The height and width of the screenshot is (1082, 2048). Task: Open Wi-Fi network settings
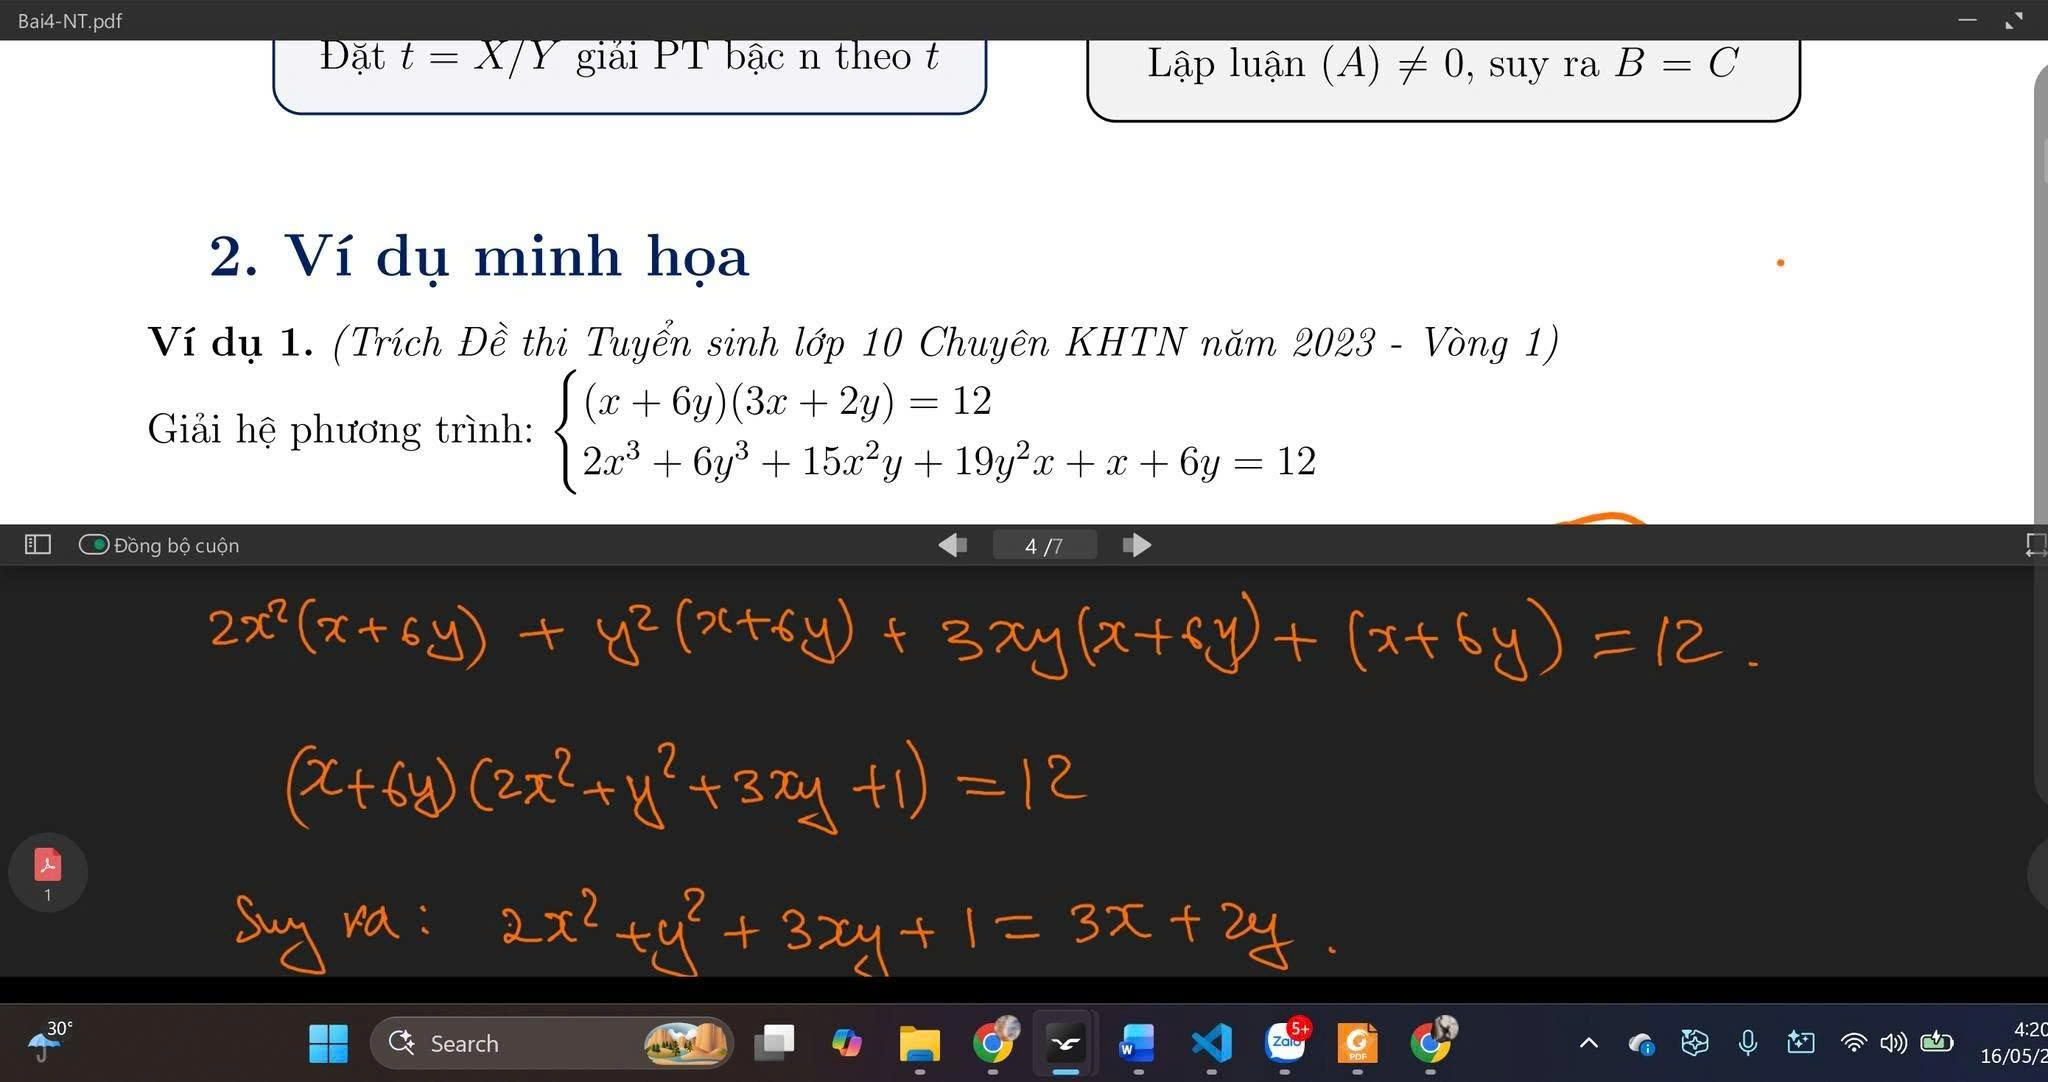(x=1853, y=1043)
